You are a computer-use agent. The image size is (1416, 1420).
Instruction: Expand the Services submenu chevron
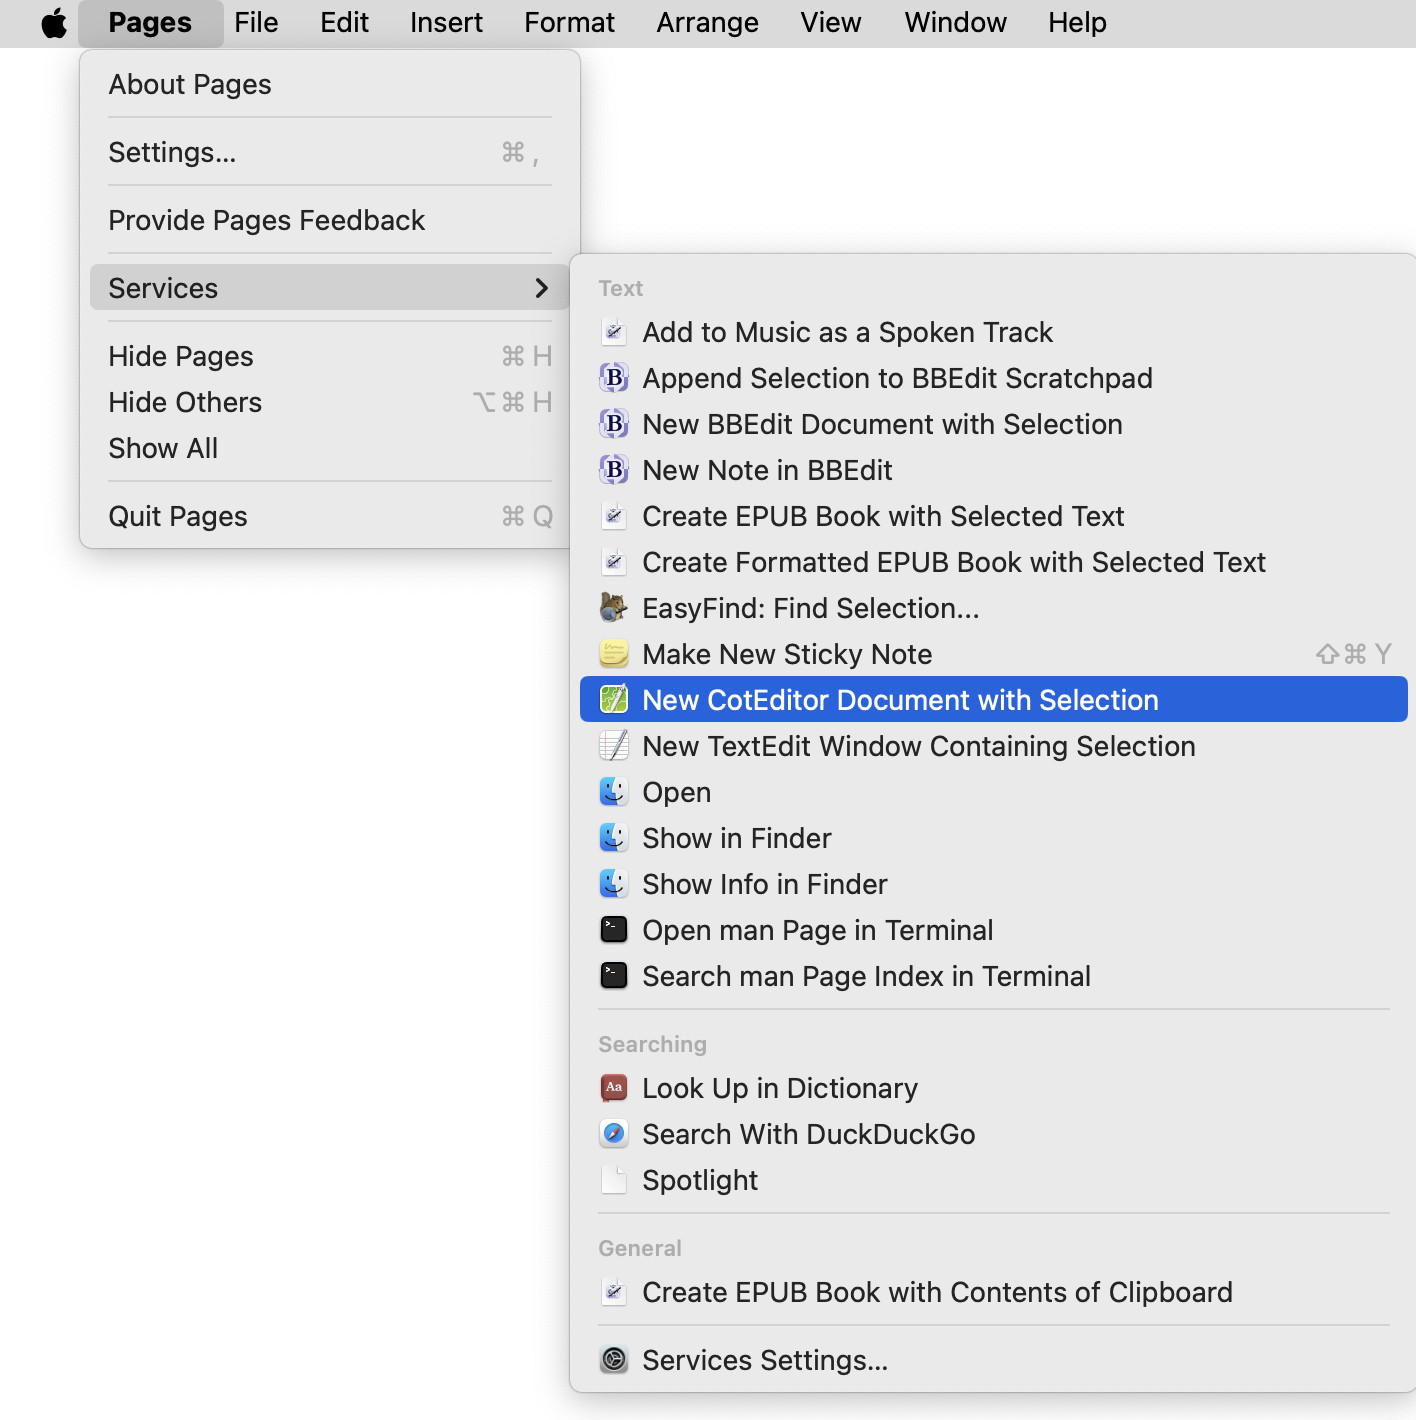541,288
